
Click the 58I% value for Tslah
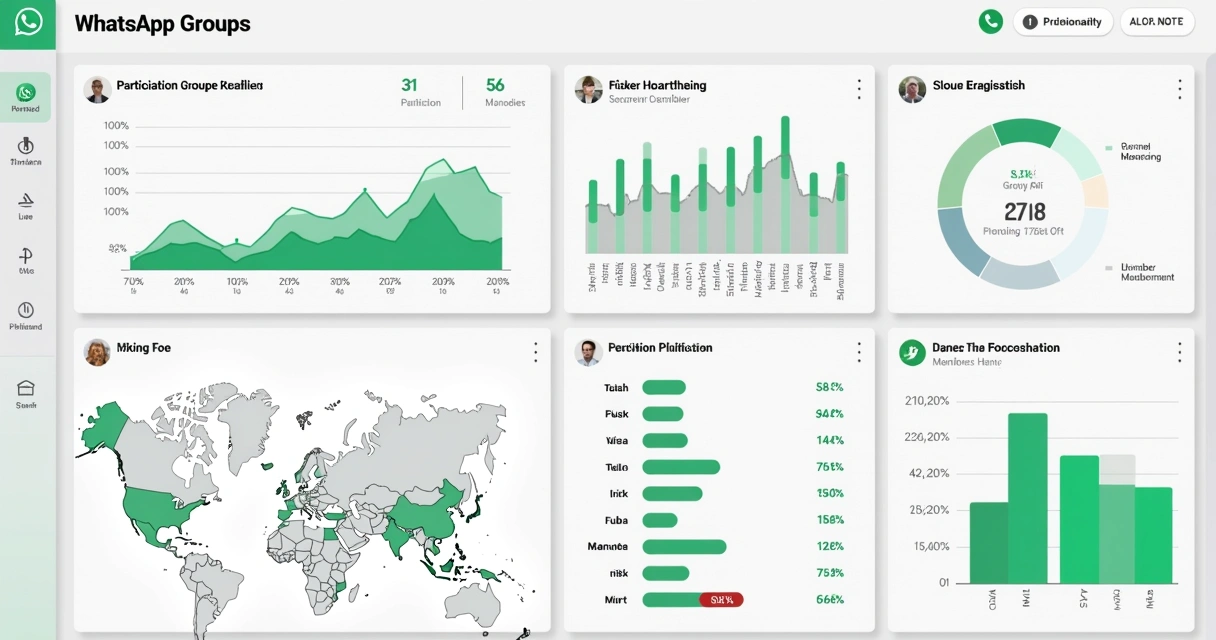(829, 387)
